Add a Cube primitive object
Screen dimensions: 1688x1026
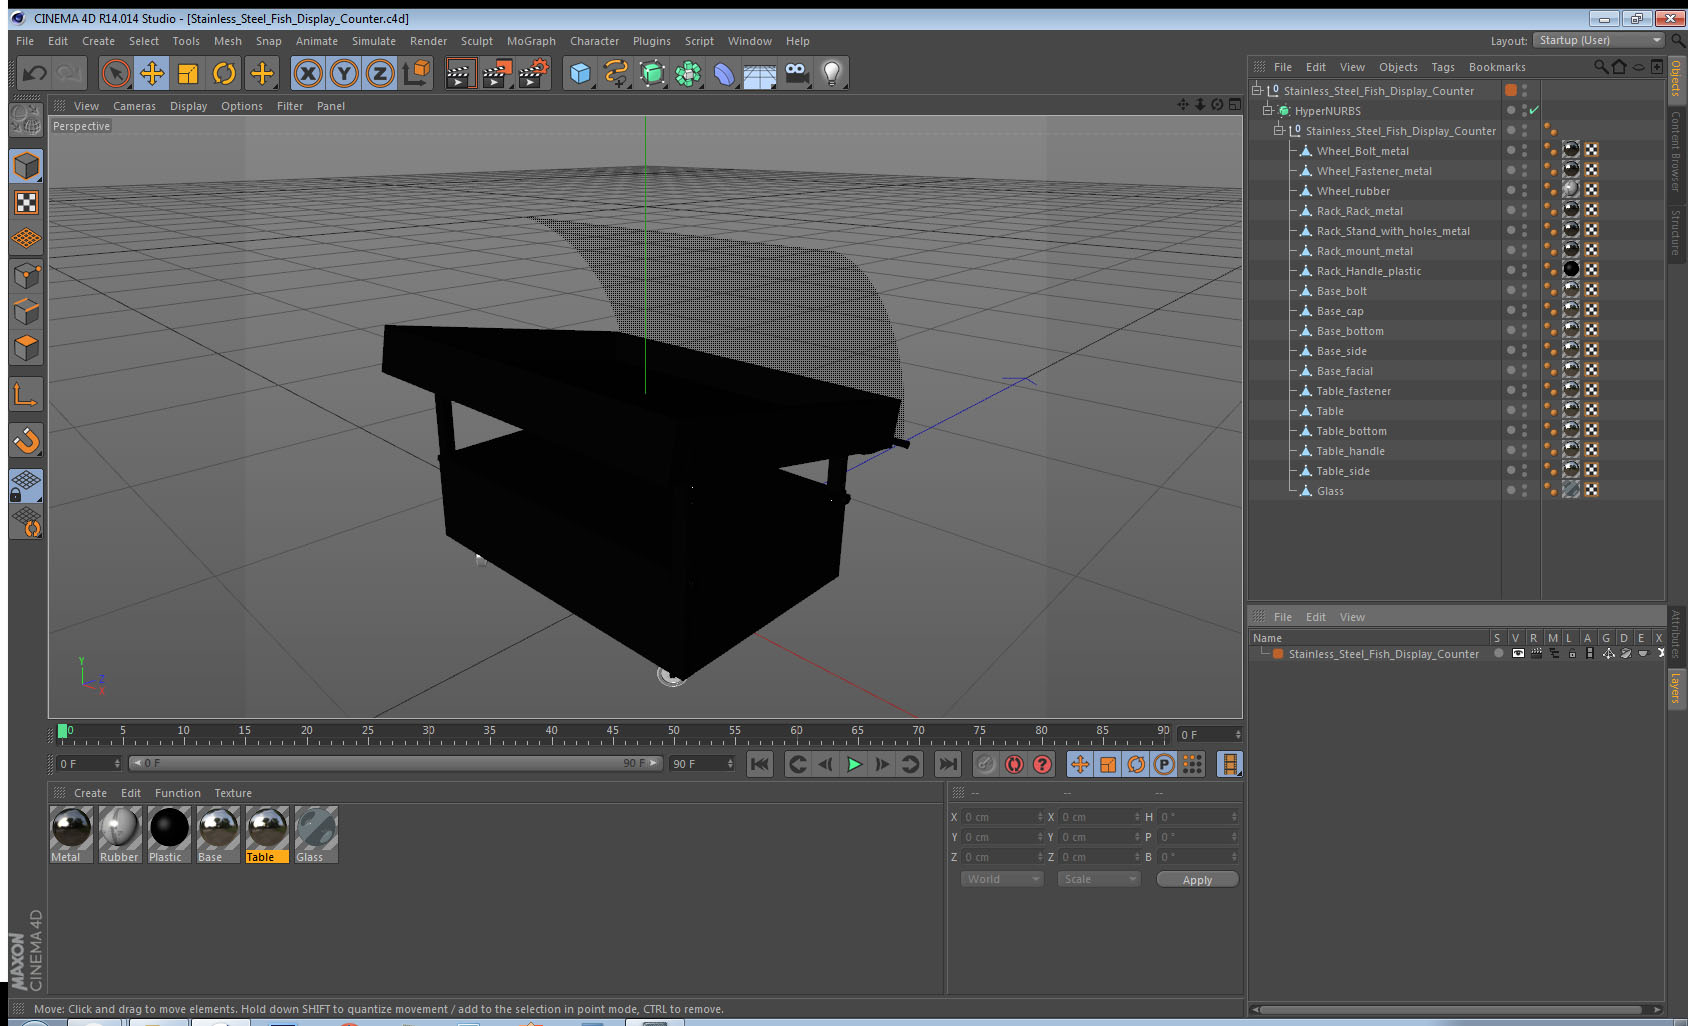(580, 73)
